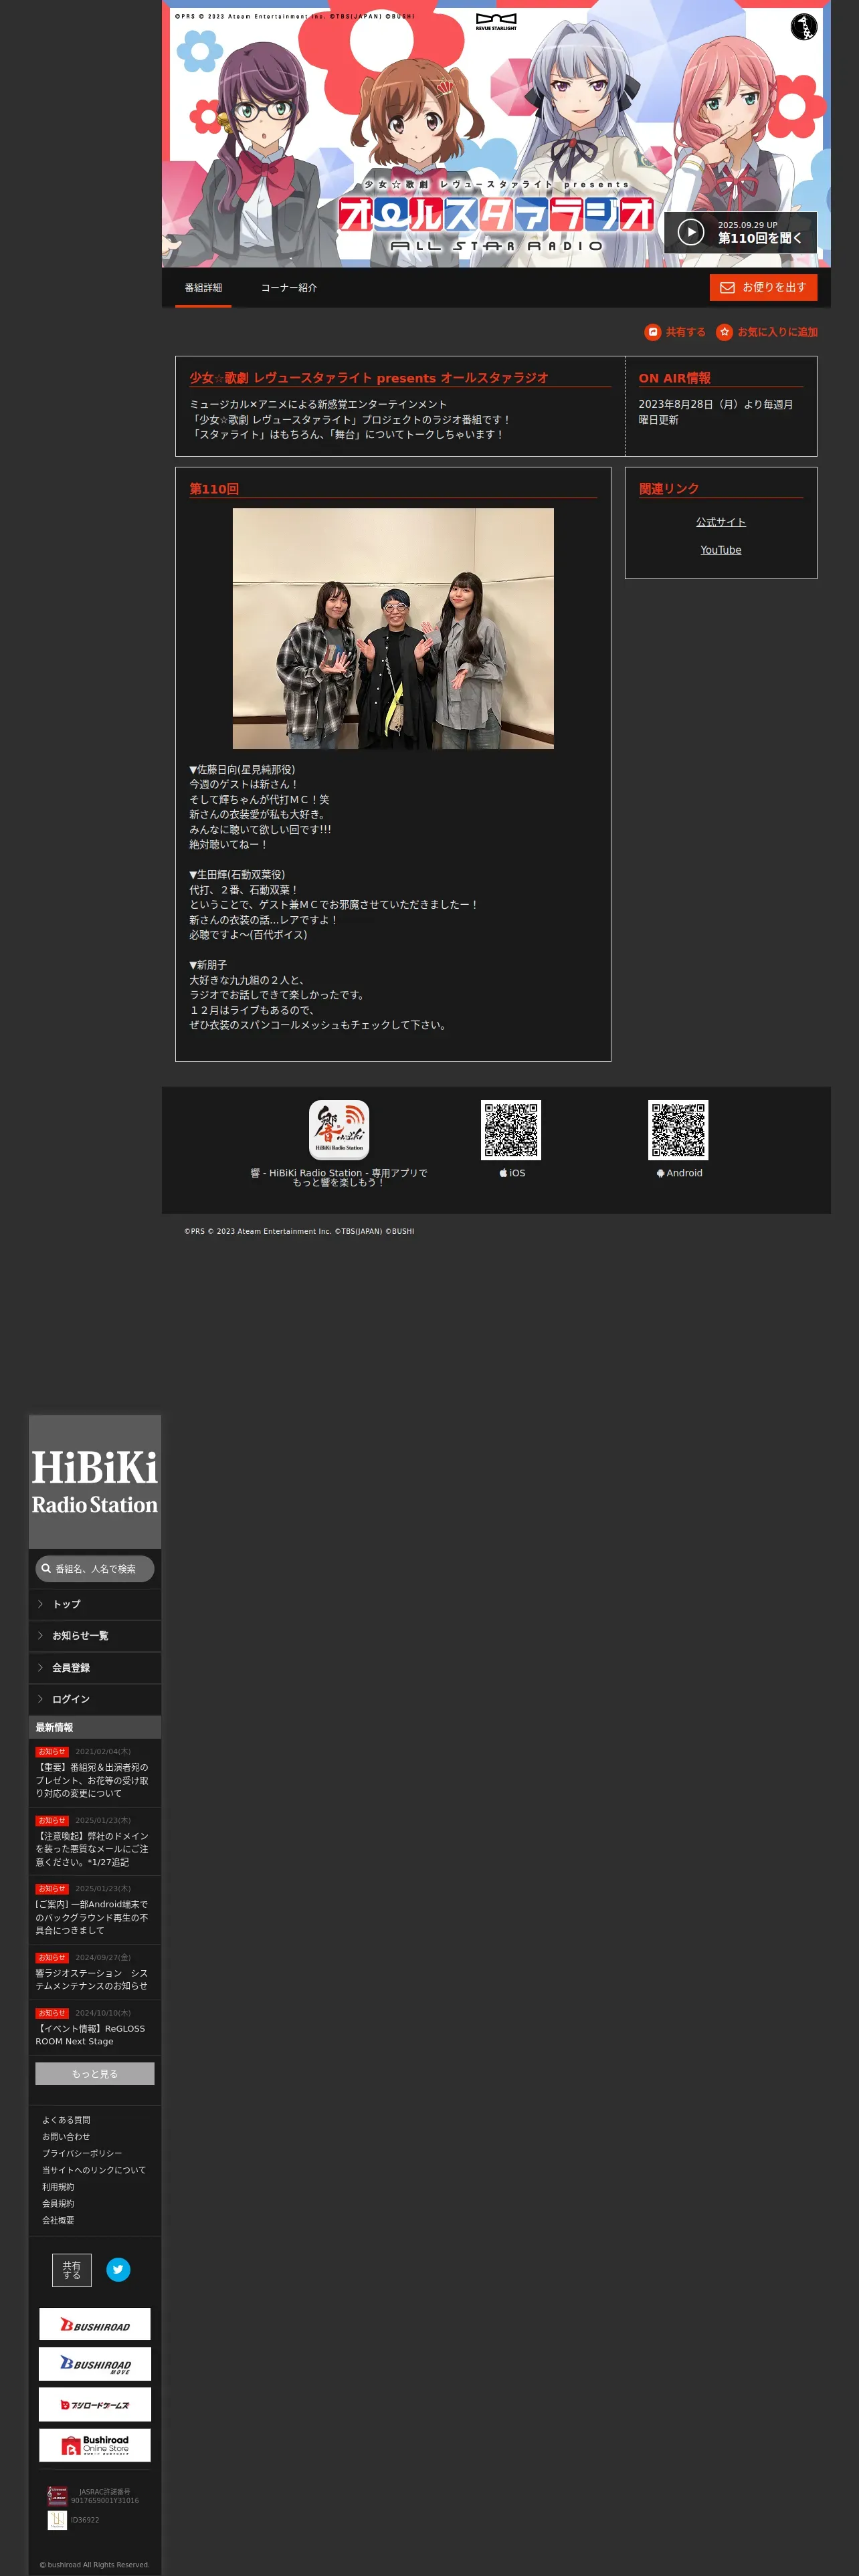The width and height of the screenshot is (859, 2576).
Task: Open the Bushiroad Online Store banner
Action: coord(95,2445)
